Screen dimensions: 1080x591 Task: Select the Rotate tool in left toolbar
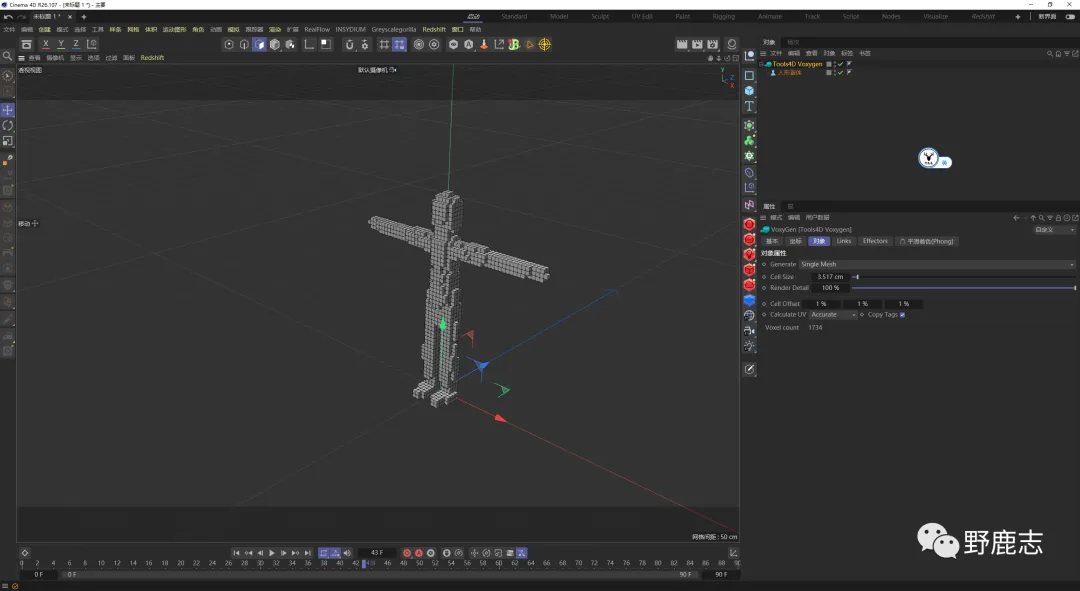pyautogui.click(x=8, y=125)
